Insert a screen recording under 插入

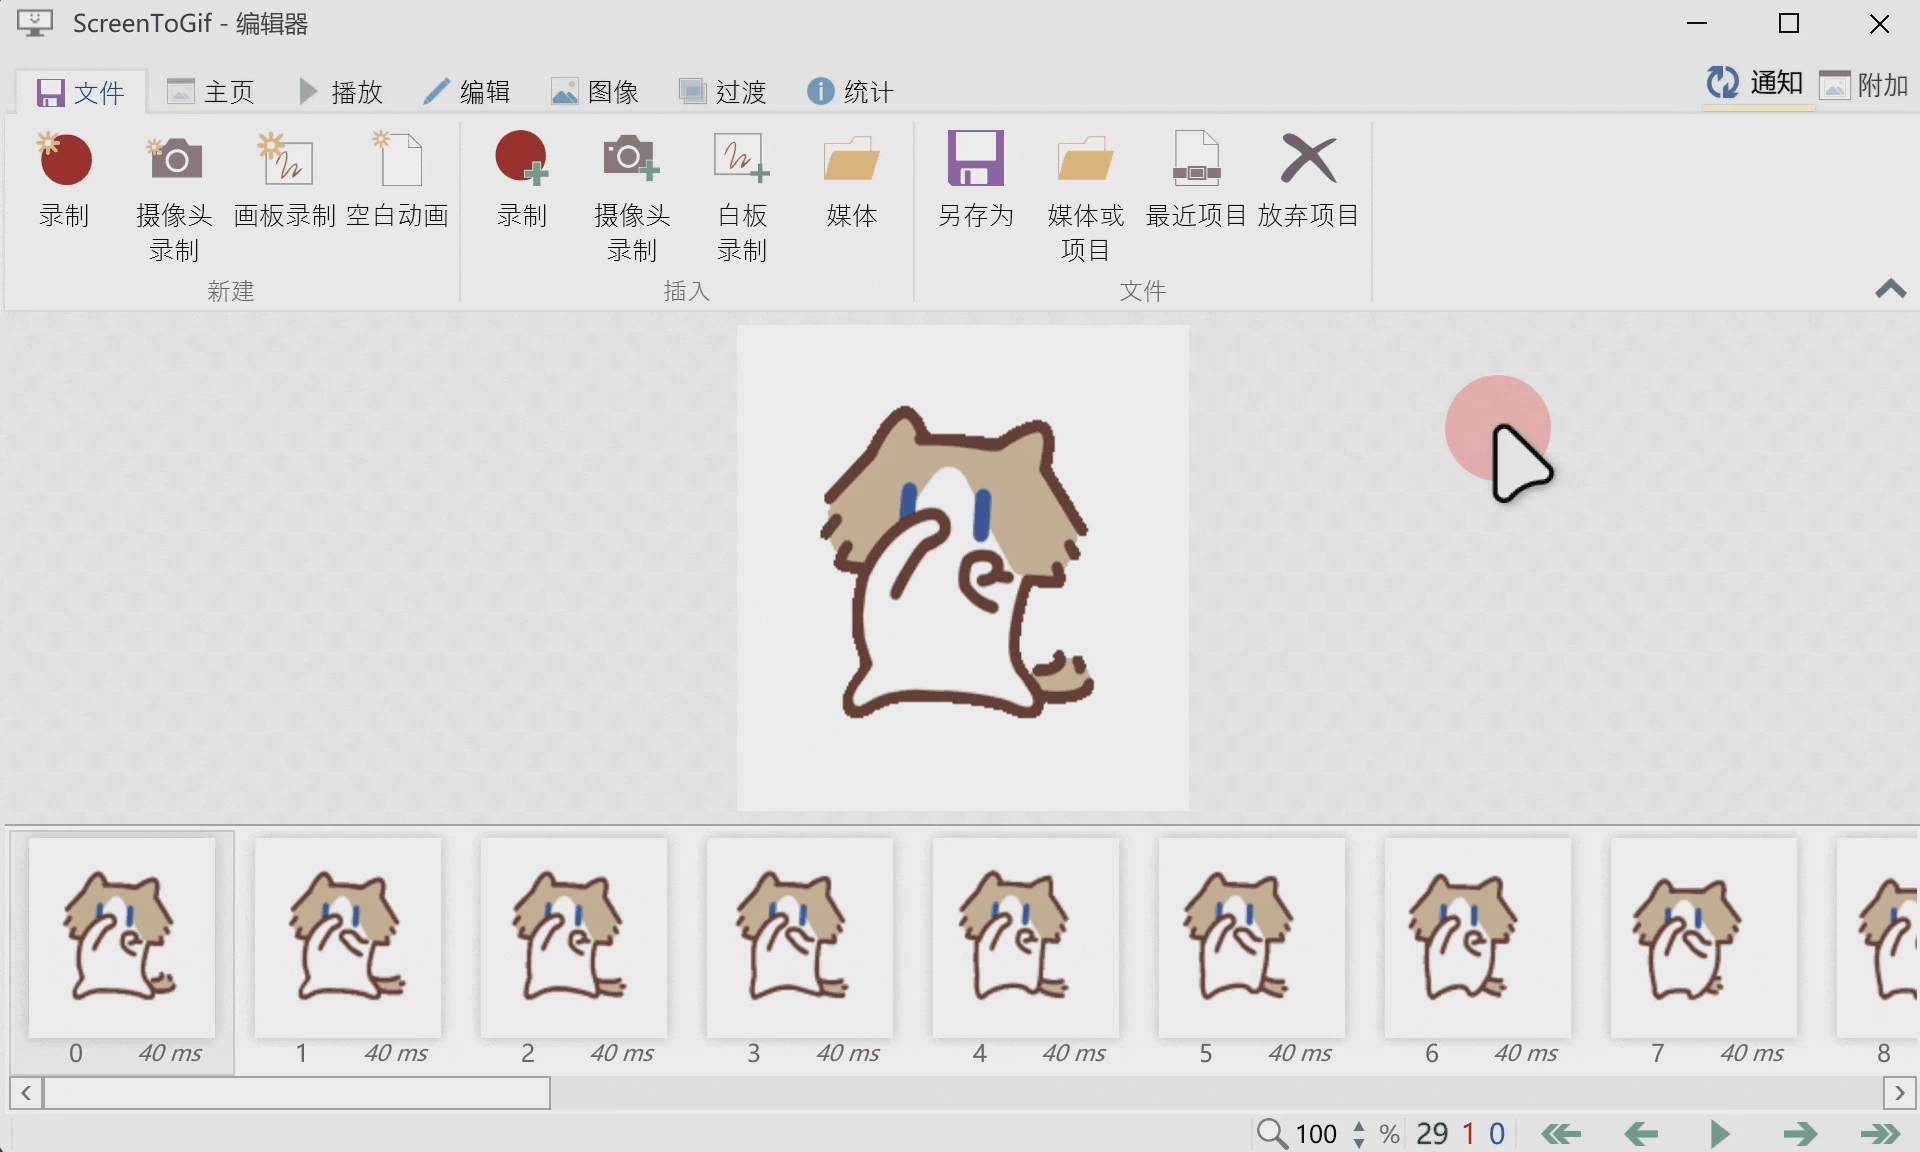coord(522,181)
